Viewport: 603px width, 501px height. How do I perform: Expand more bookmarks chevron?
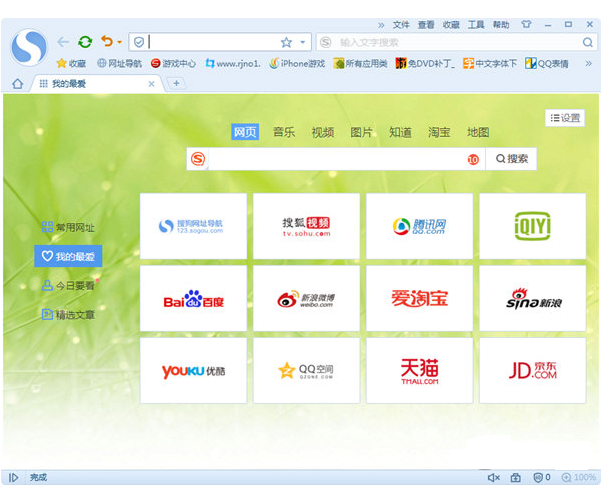[x=588, y=63]
